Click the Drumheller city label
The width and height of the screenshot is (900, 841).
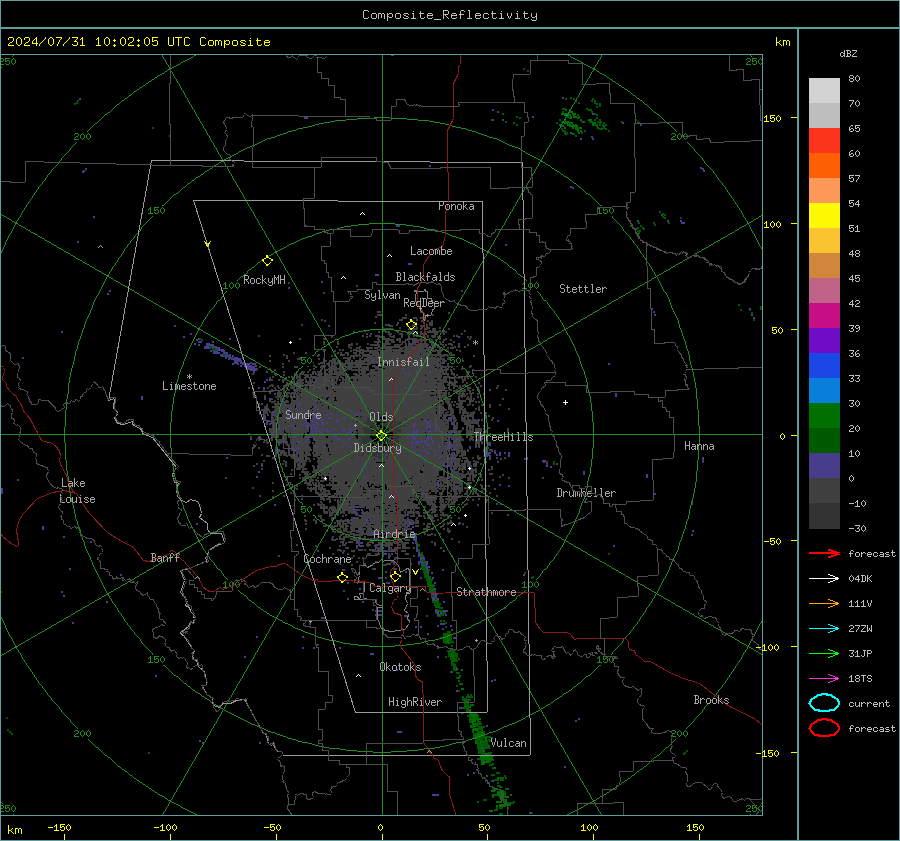(x=586, y=493)
